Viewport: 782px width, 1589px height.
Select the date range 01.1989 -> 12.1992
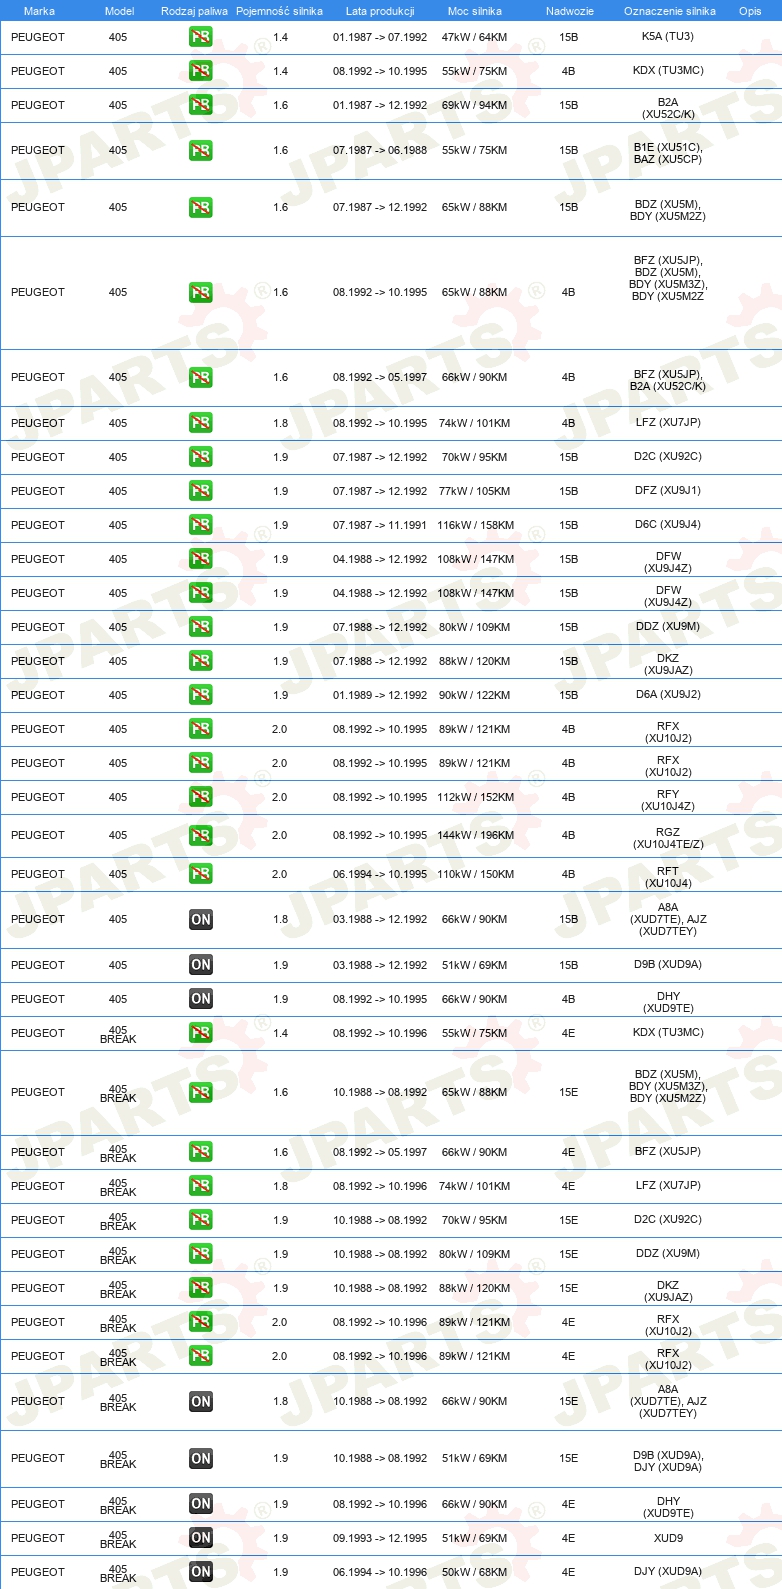pos(380,695)
